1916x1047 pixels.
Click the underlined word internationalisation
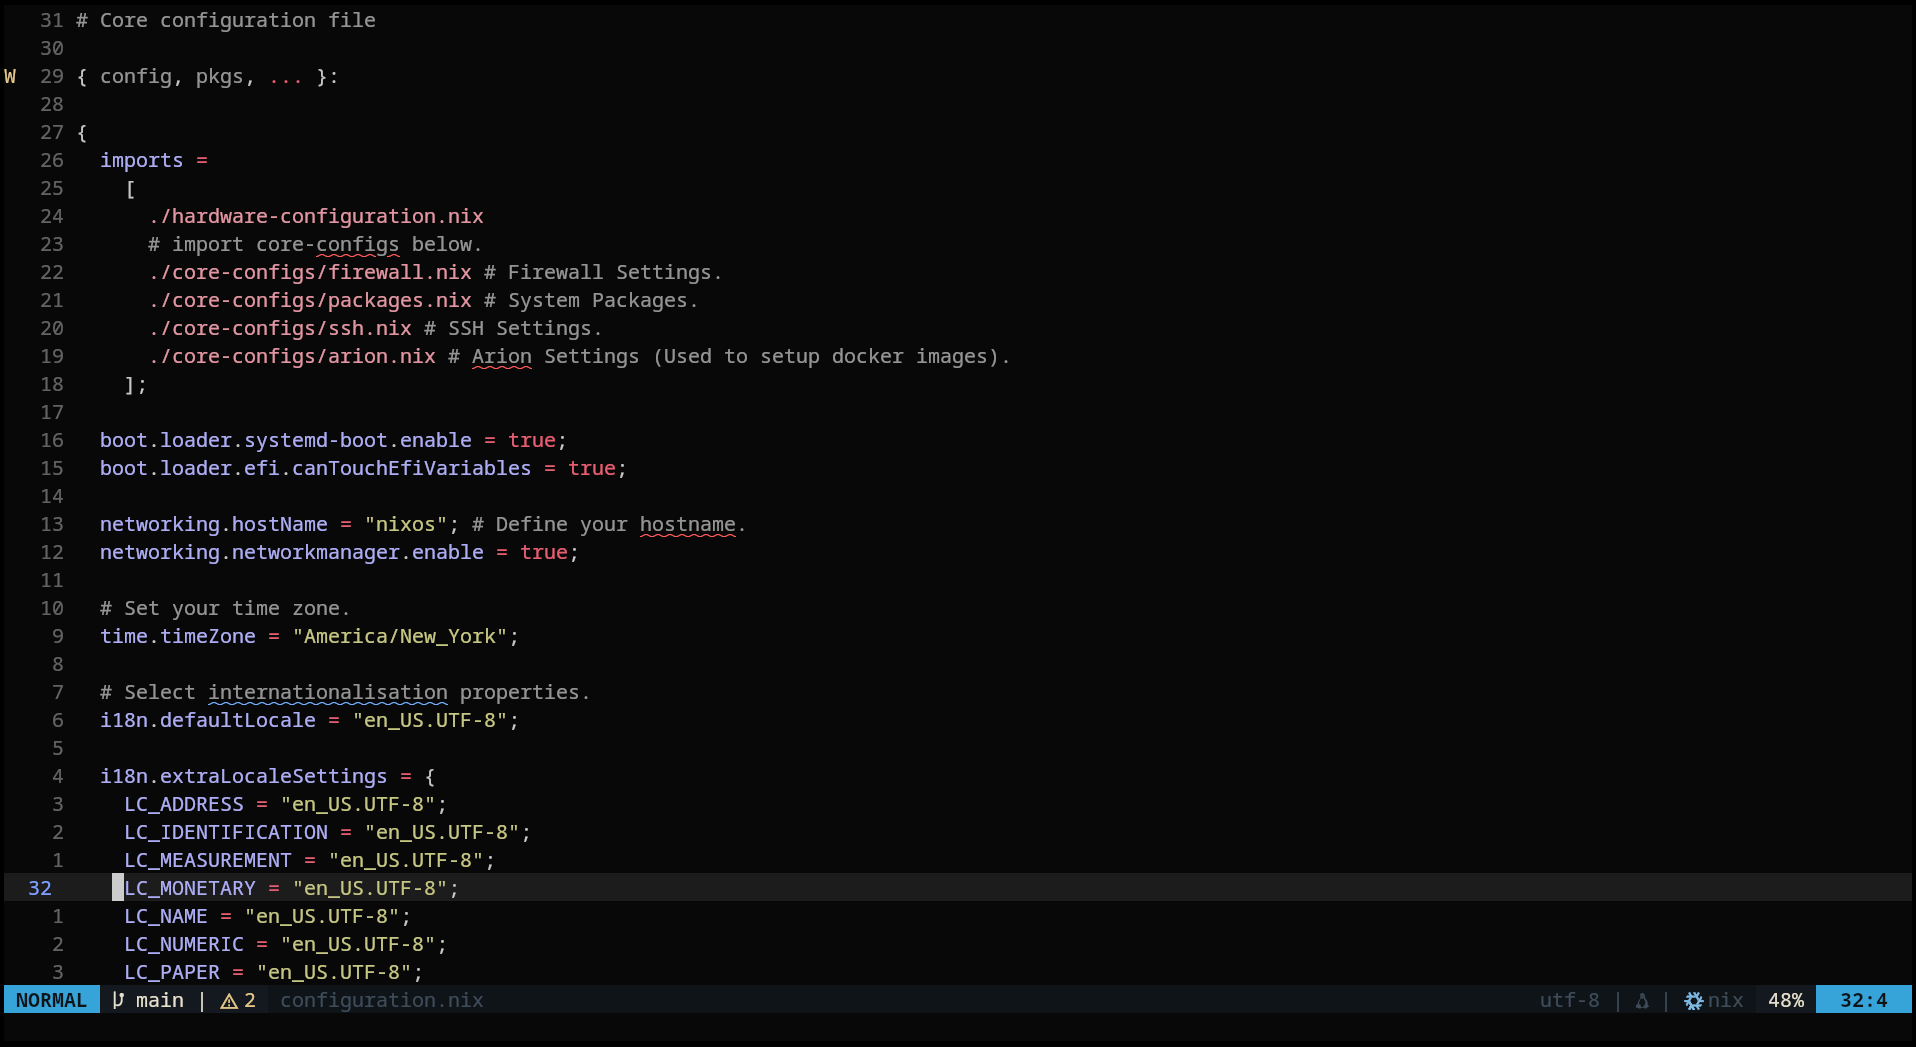click(x=327, y=693)
